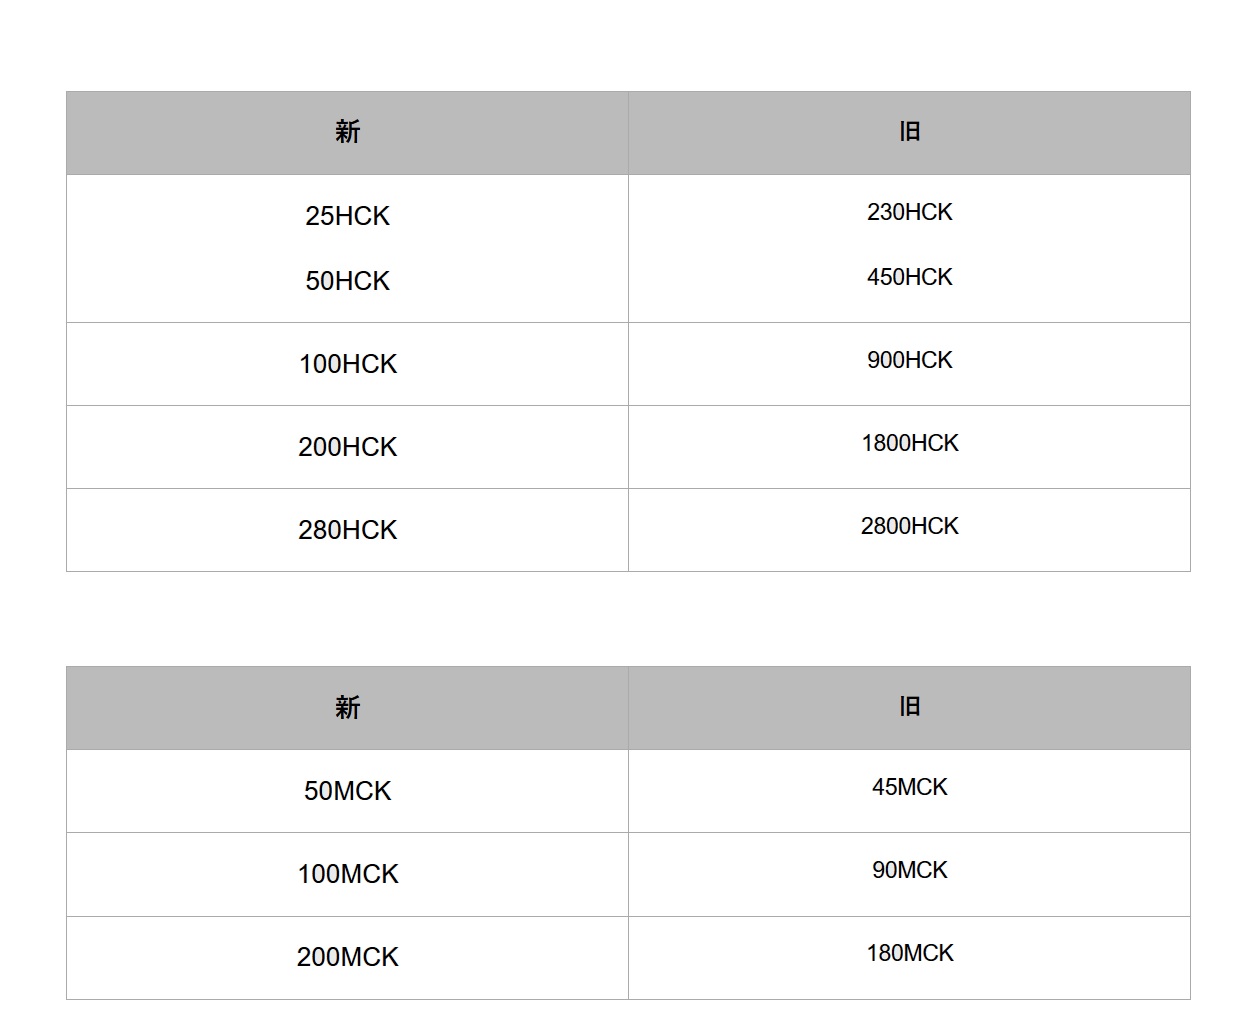Screen dimensions: 1243x1013
Task: Select the 50MCK cell
Action: click(347, 791)
